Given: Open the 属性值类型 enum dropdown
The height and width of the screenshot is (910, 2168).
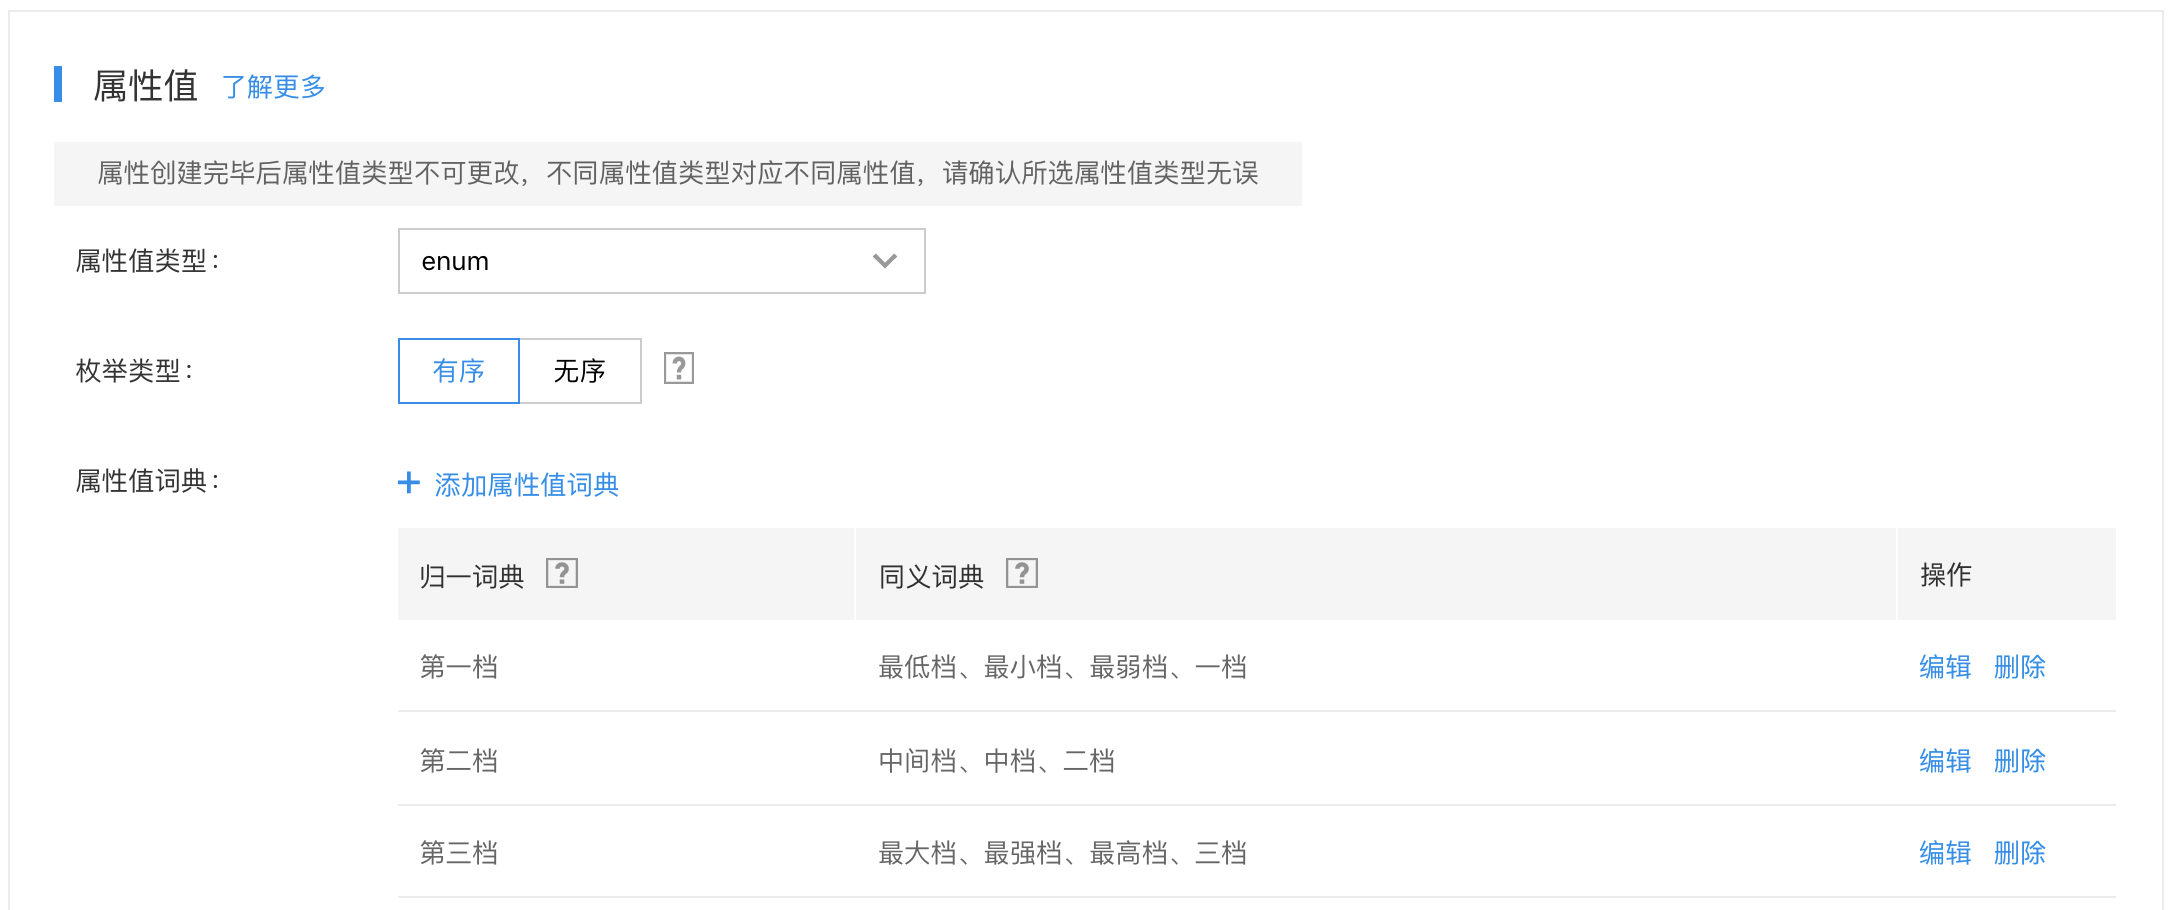Looking at the screenshot, I should 662,261.
